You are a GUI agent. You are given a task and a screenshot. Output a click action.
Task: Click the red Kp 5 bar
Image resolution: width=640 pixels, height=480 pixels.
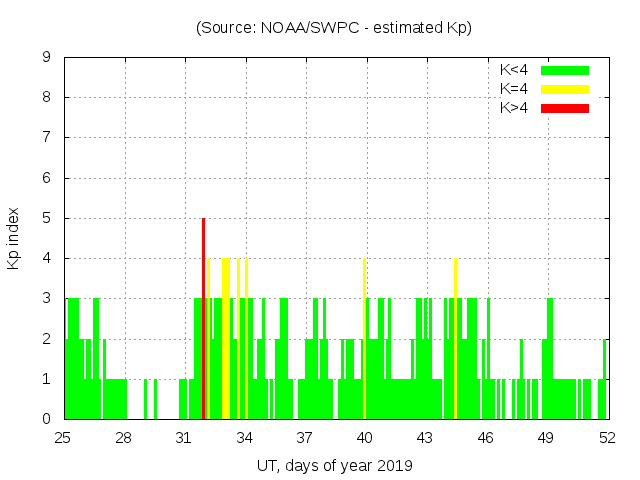click(203, 320)
